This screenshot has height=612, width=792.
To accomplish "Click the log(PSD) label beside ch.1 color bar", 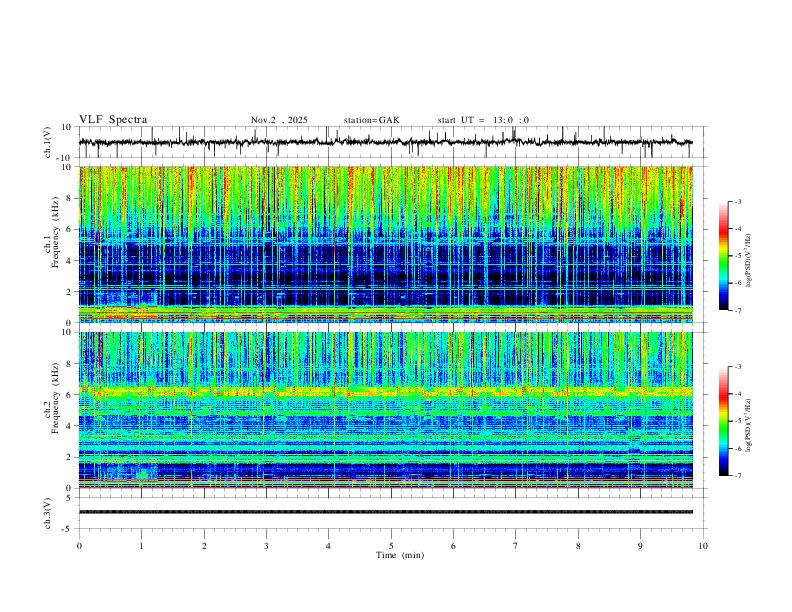I will point(748,260).
